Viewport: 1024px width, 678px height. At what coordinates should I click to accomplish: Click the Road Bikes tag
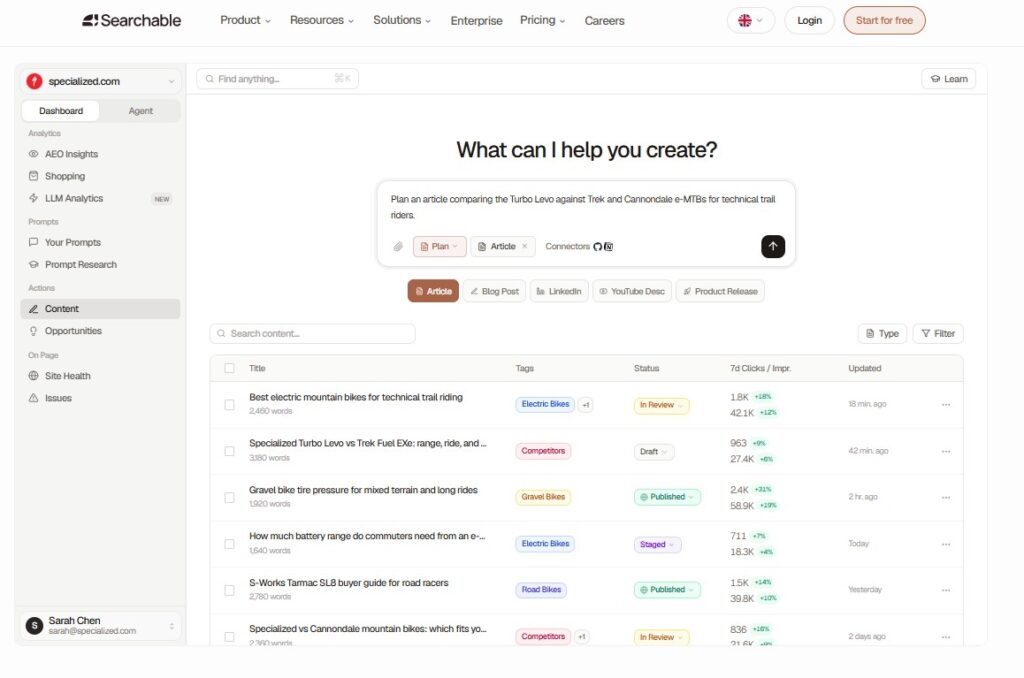click(541, 590)
